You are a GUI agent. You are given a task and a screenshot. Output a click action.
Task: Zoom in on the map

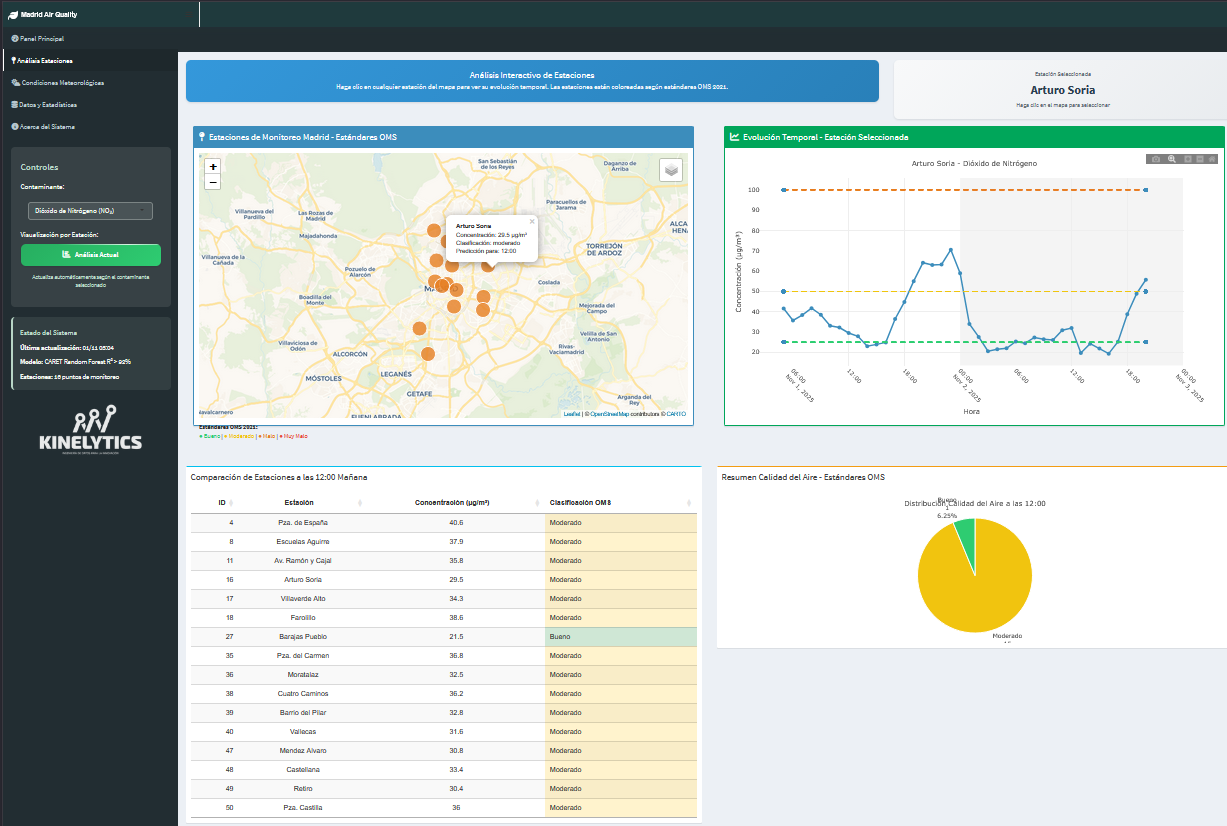pyautogui.click(x=212, y=167)
